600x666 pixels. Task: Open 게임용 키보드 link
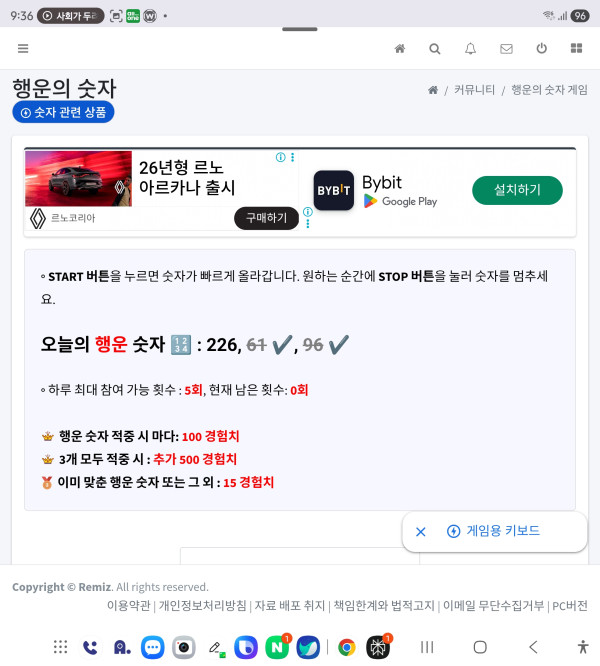[493, 531]
